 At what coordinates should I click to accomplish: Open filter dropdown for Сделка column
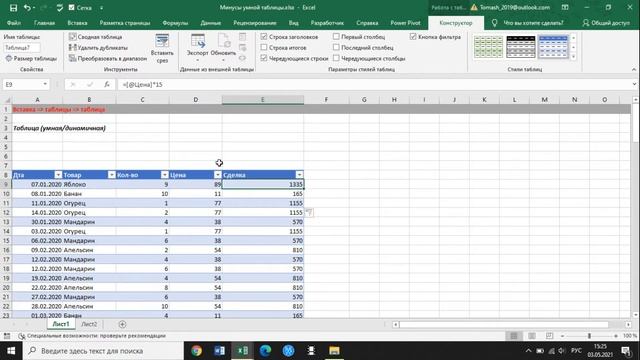coord(299,175)
